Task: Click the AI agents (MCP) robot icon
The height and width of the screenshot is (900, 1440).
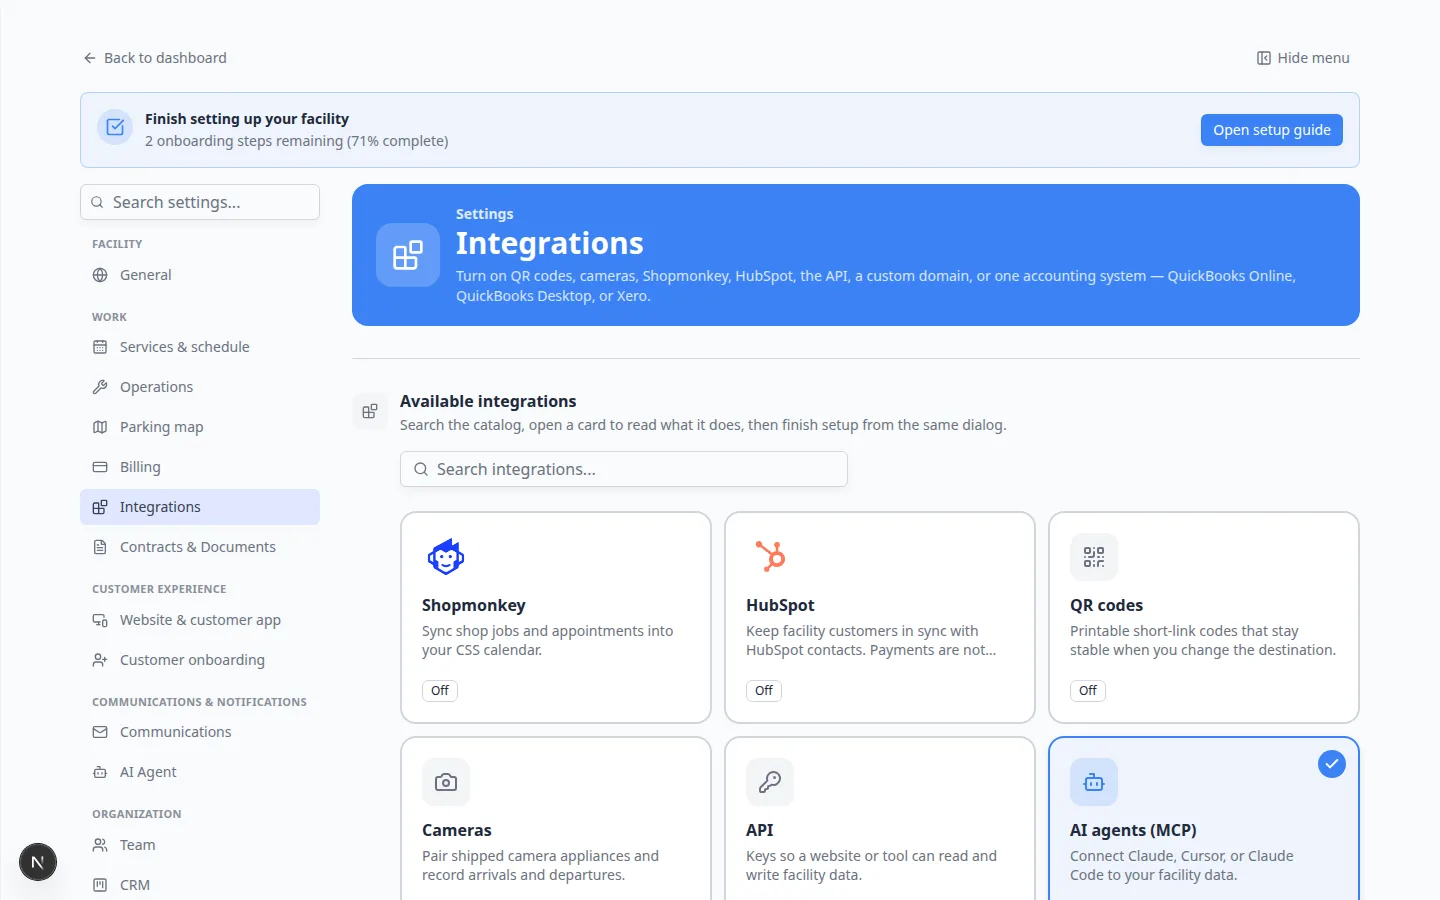Action: (x=1094, y=782)
